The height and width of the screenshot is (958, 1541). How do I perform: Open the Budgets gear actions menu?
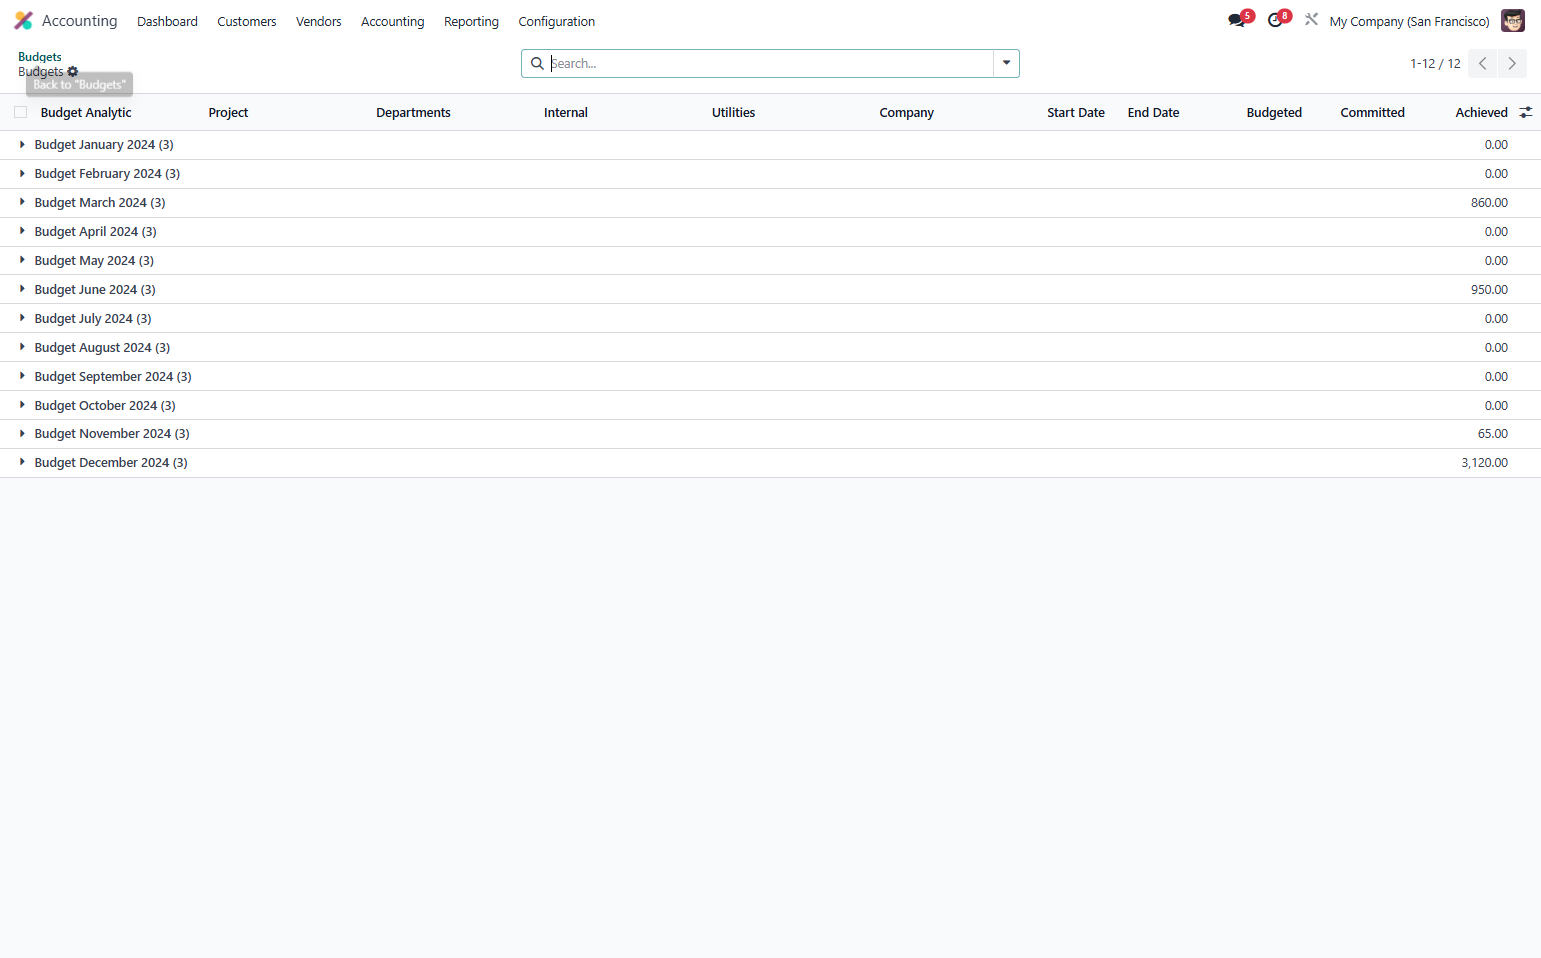click(x=73, y=72)
